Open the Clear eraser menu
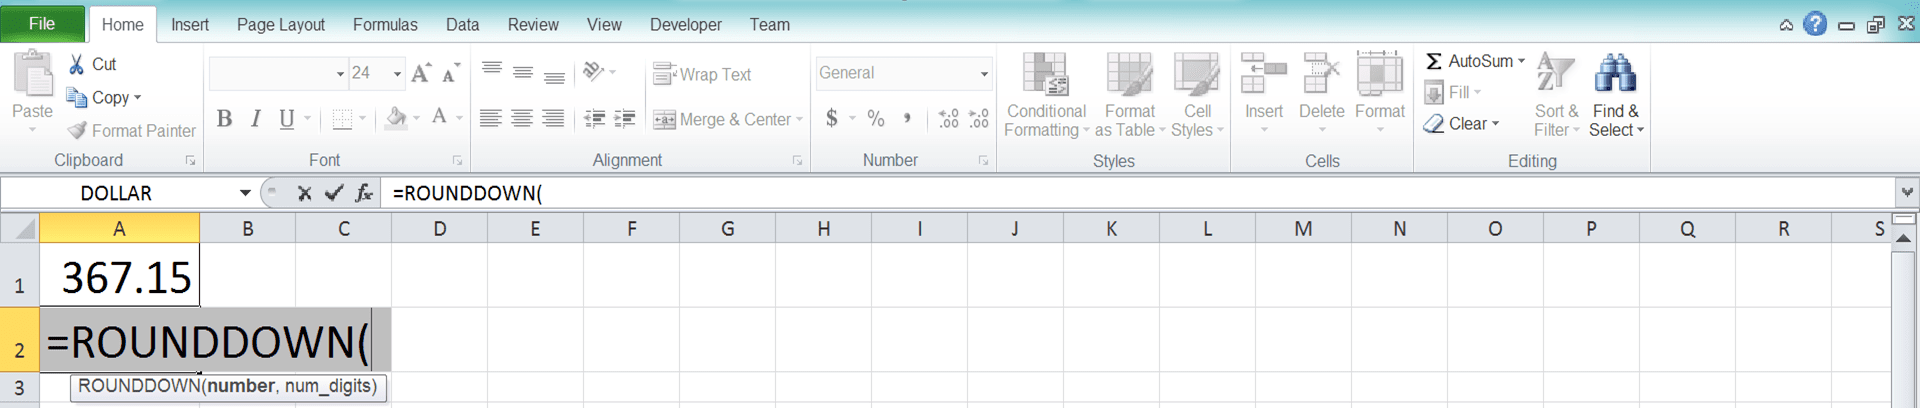Viewport: 1920px width, 408px height. point(1461,124)
